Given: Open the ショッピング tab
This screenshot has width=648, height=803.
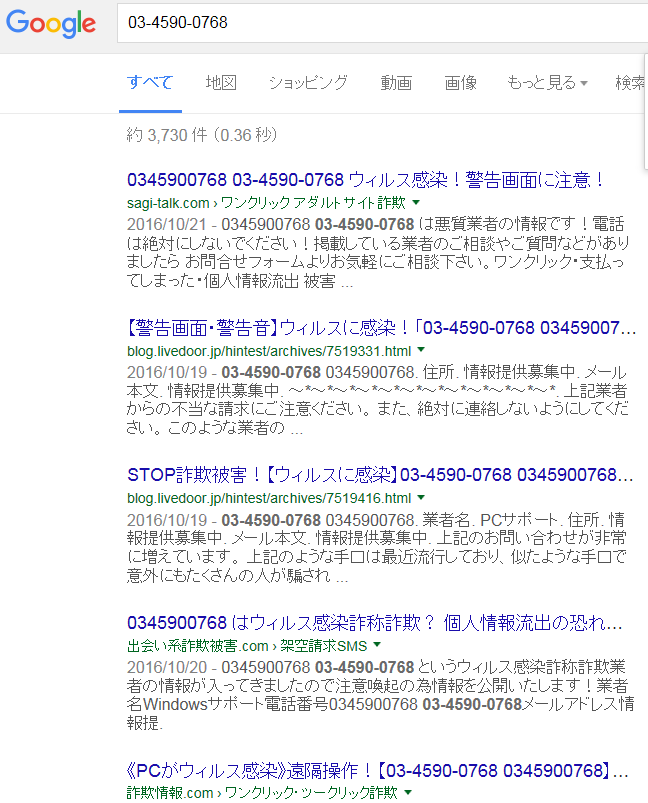Looking at the screenshot, I should (x=308, y=82).
